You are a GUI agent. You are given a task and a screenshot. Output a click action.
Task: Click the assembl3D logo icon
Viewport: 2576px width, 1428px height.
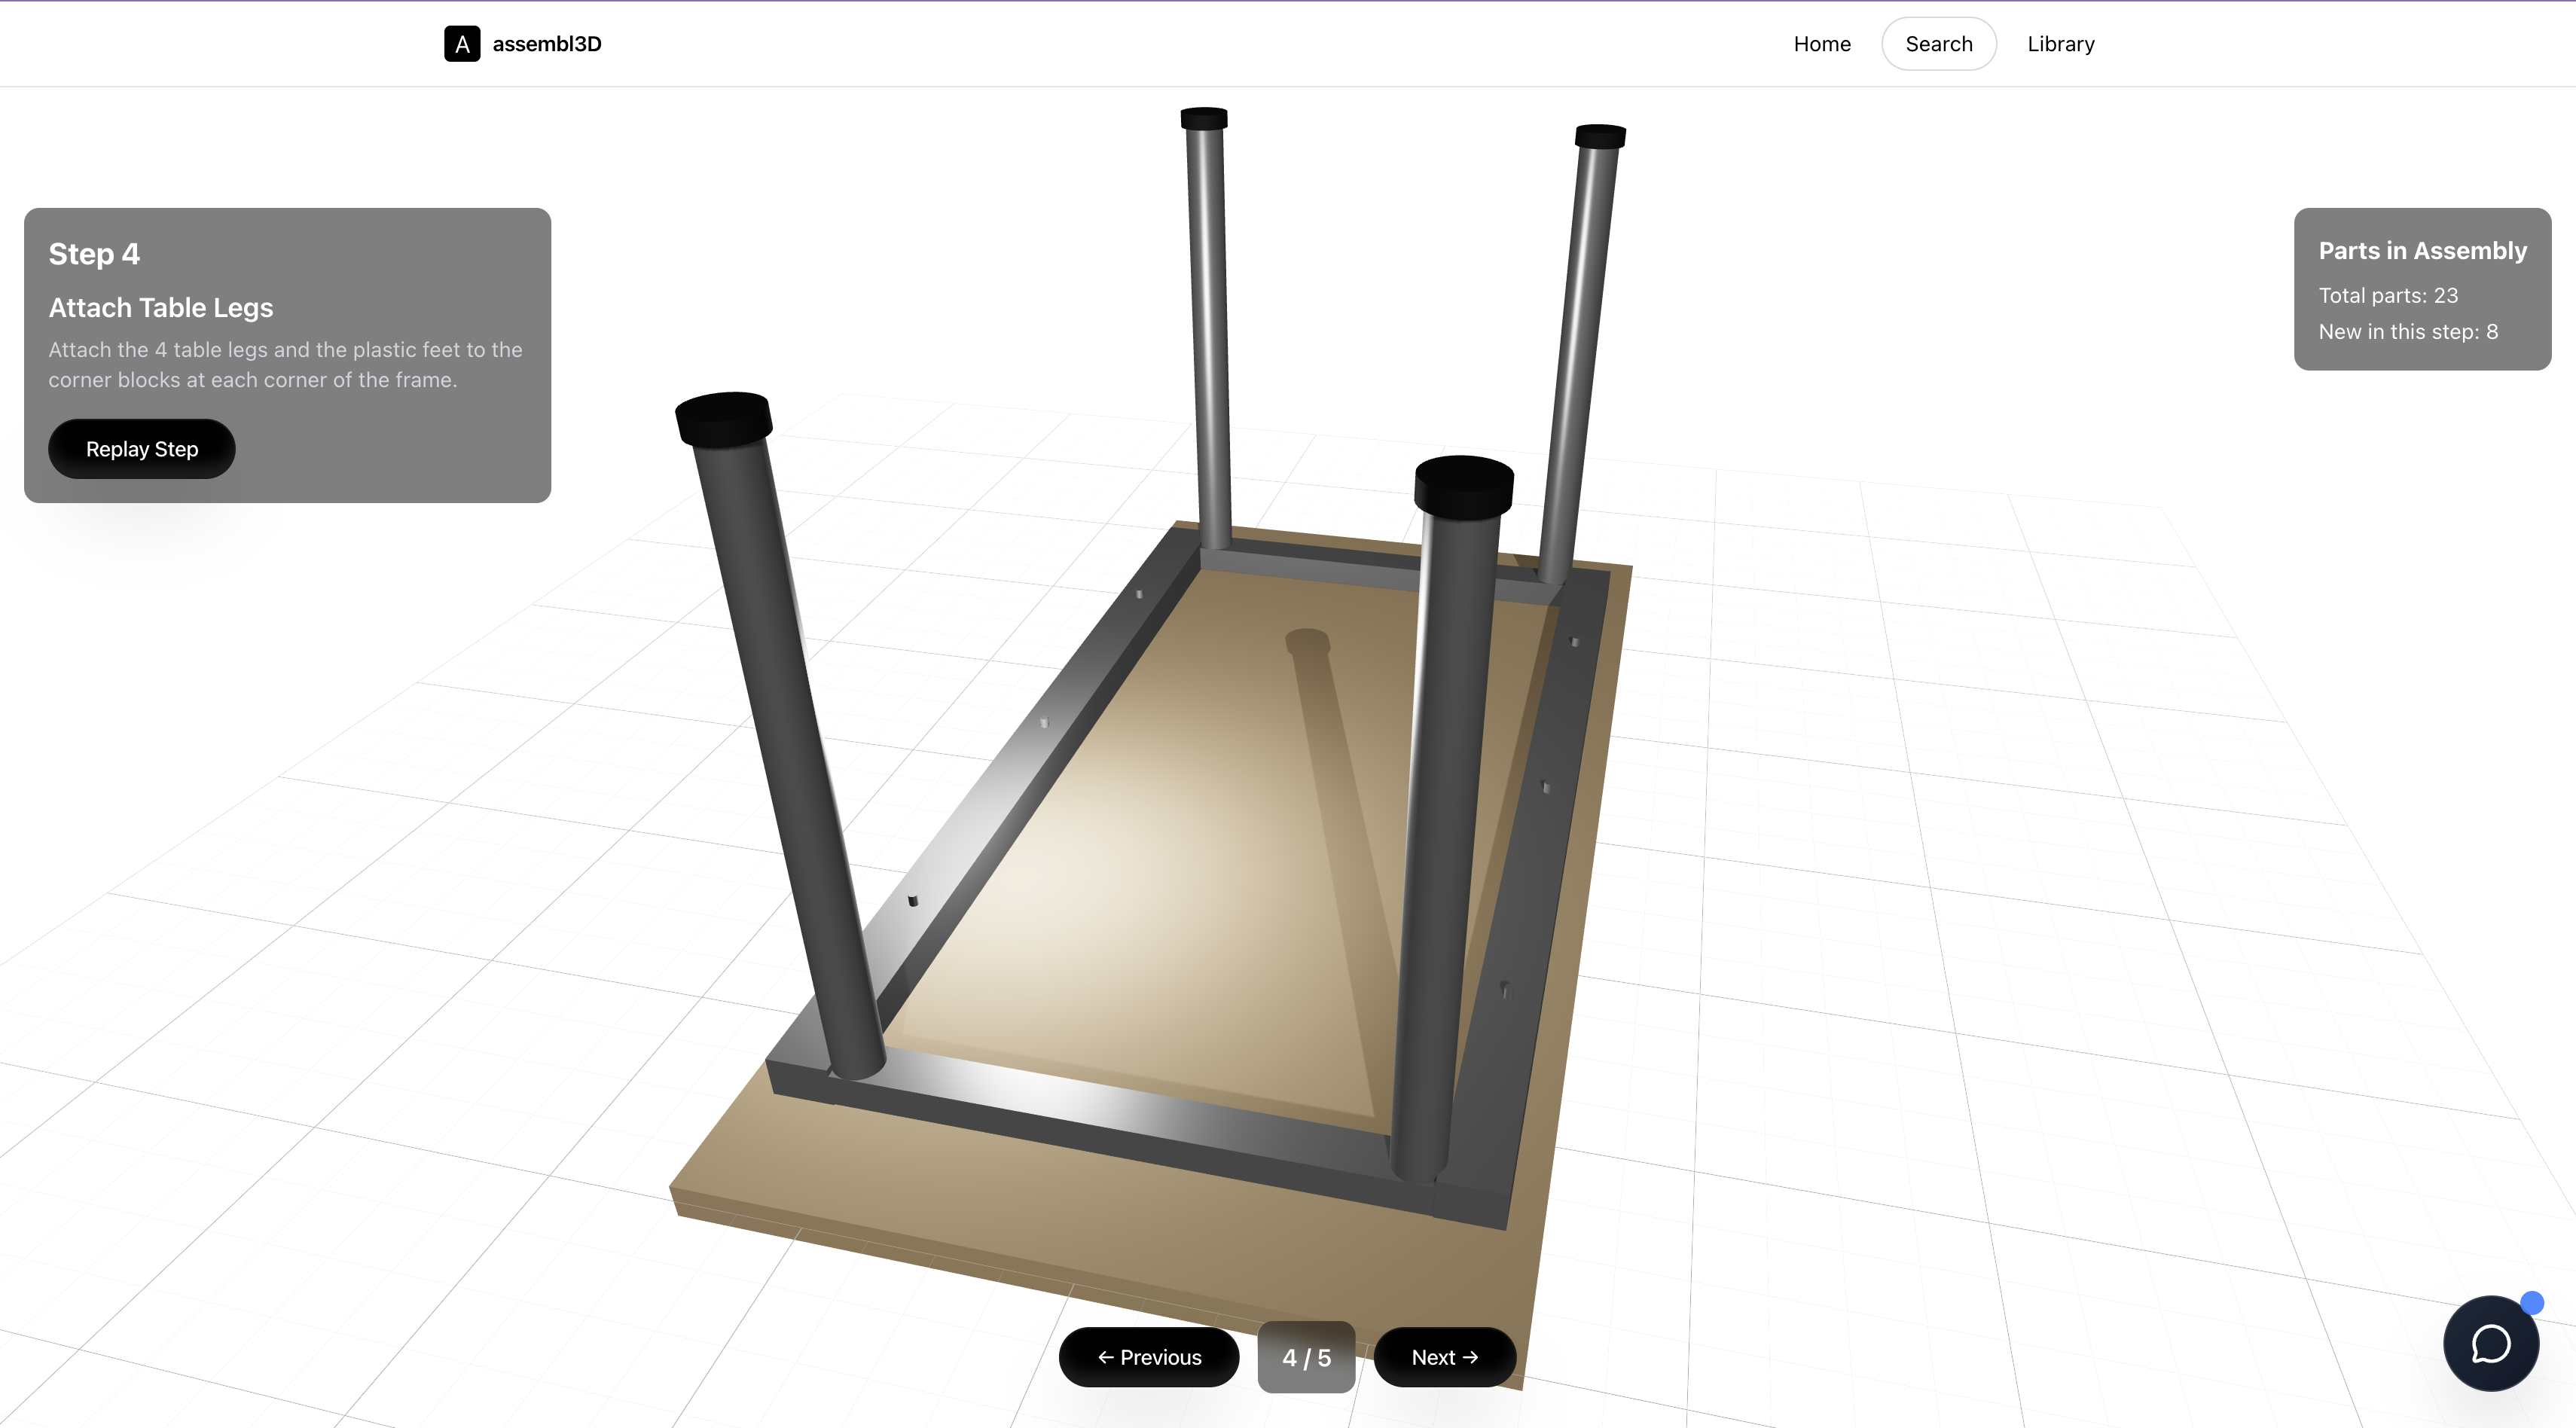coord(461,43)
